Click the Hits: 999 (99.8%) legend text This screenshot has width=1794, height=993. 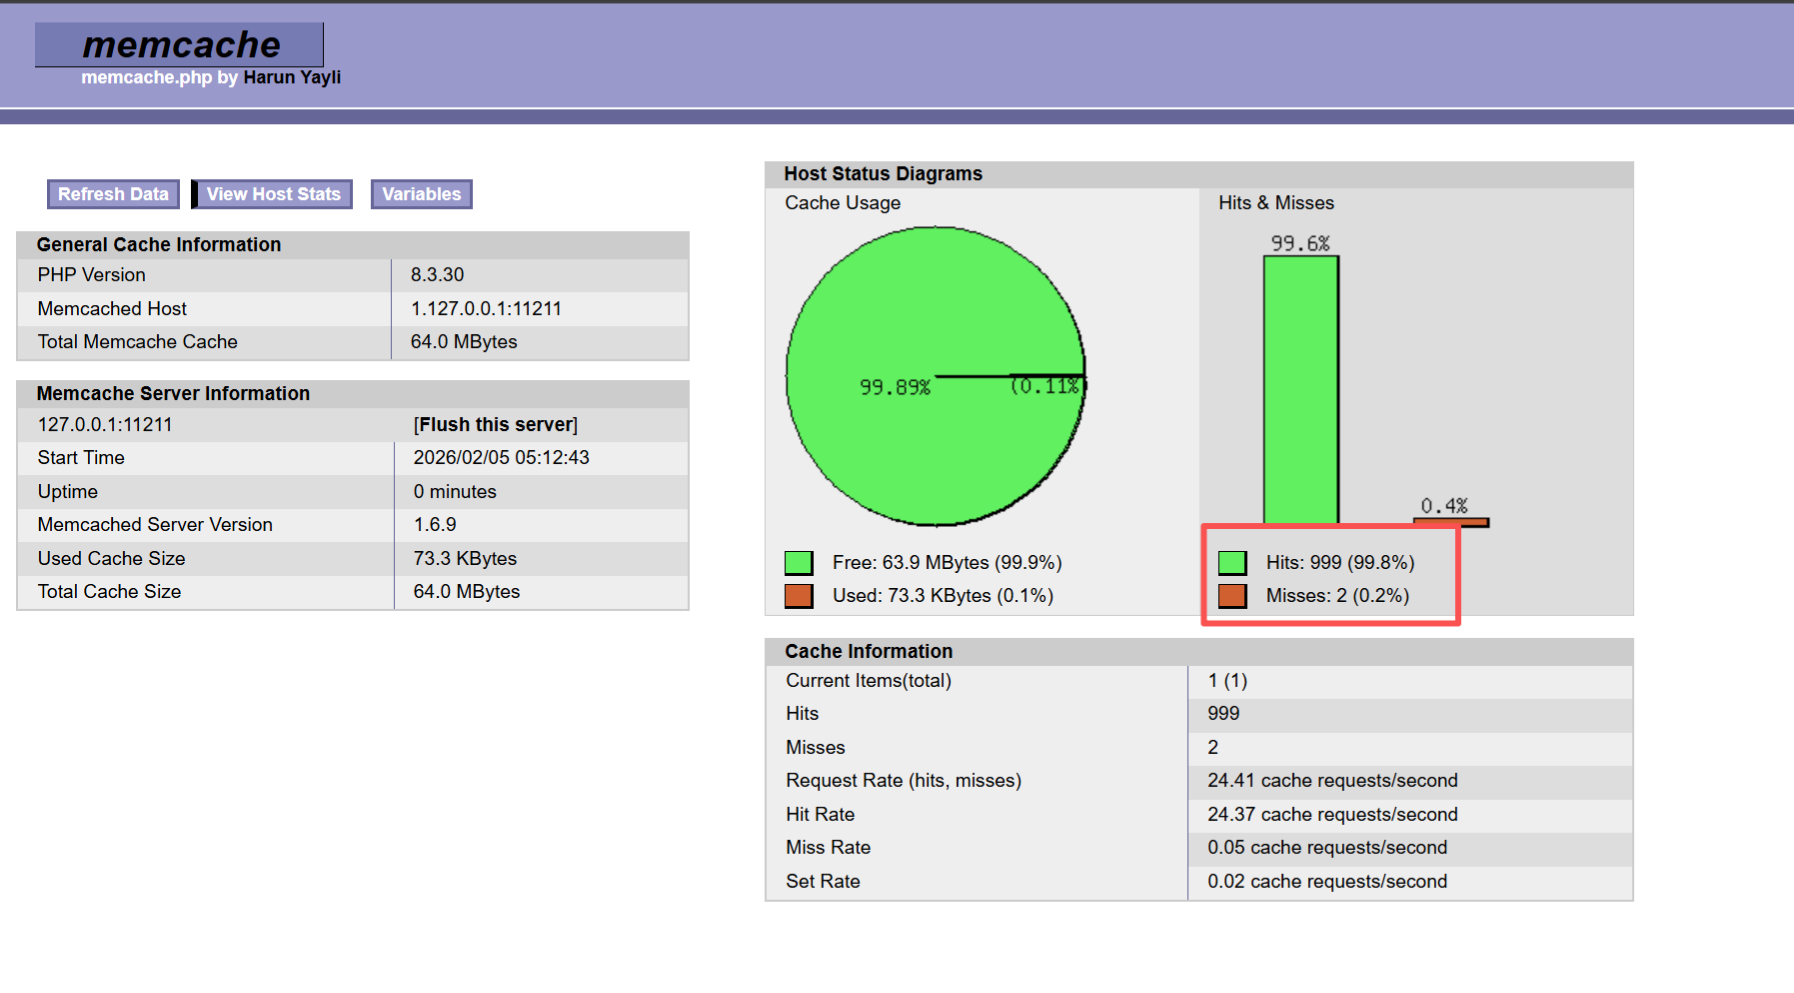coord(1340,563)
